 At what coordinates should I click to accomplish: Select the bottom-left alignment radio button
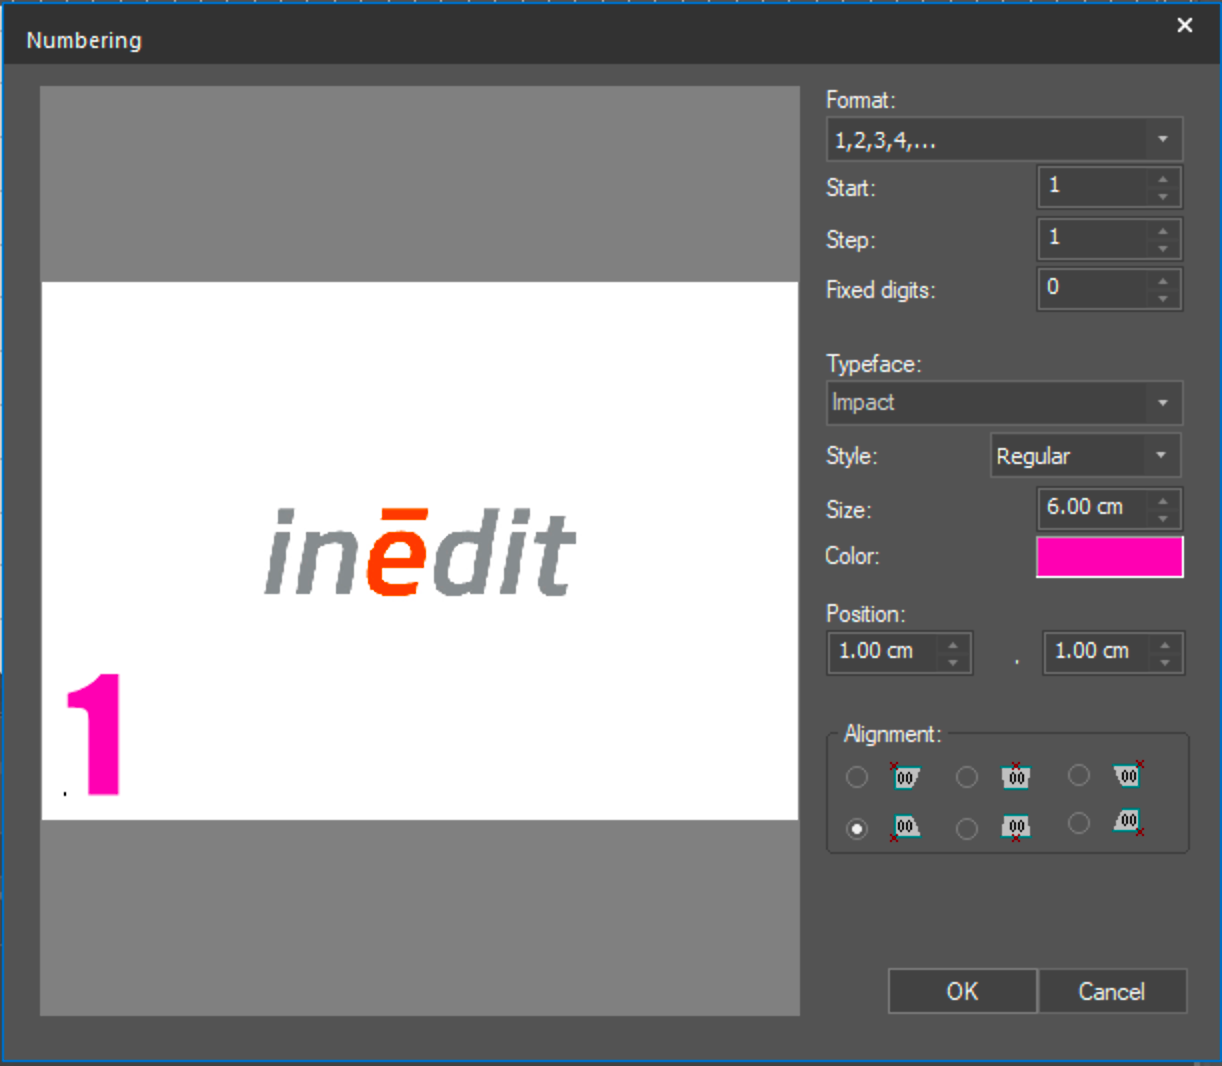857,829
